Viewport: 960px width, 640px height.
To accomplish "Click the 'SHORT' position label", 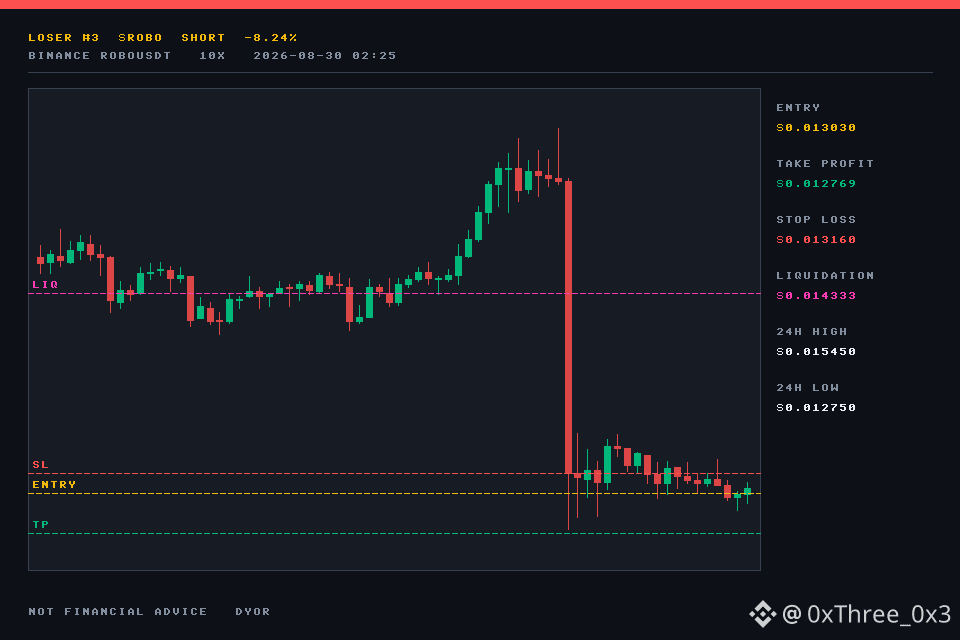I will [x=203, y=38].
